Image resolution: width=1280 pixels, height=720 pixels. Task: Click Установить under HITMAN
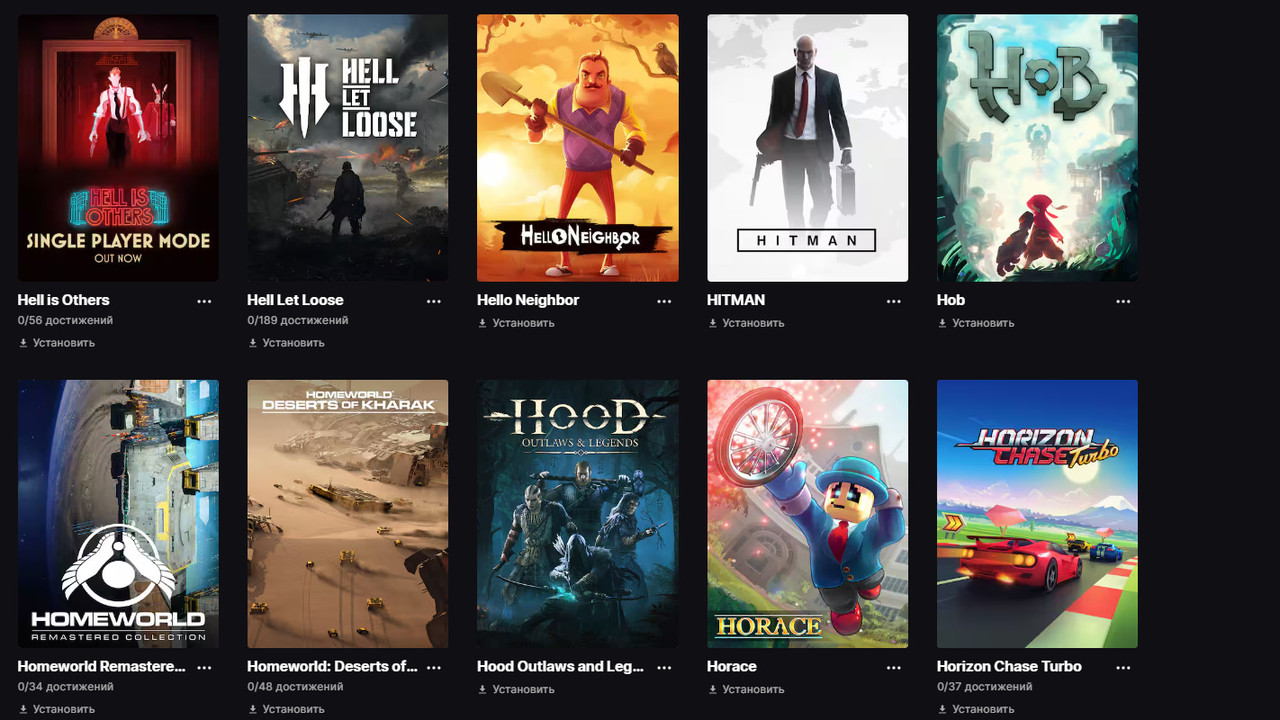(746, 323)
